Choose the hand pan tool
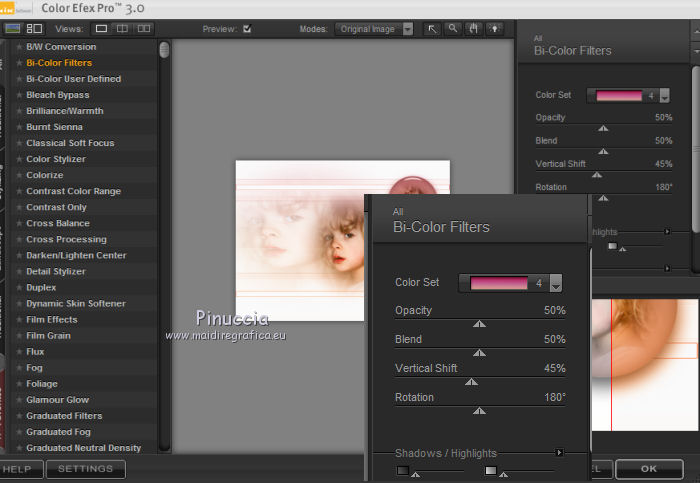The width and height of the screenshot is (700, 483). pyautogui.click(x=474, y=29)
